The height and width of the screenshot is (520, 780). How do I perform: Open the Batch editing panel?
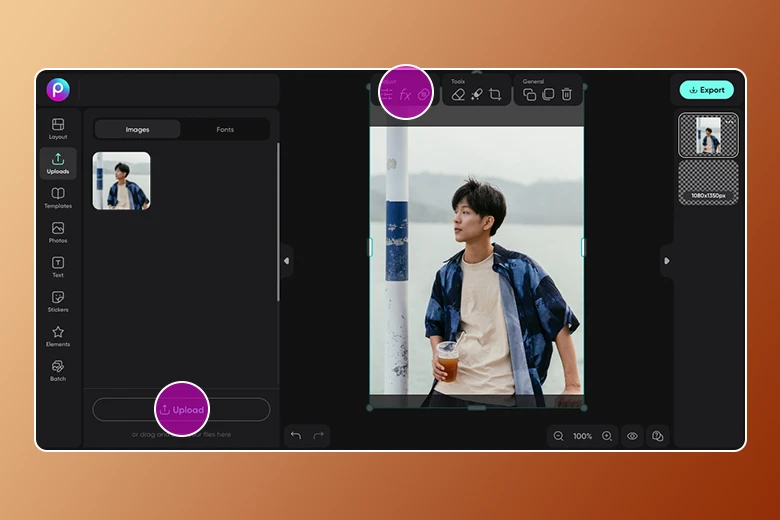[x=58, y=370]
